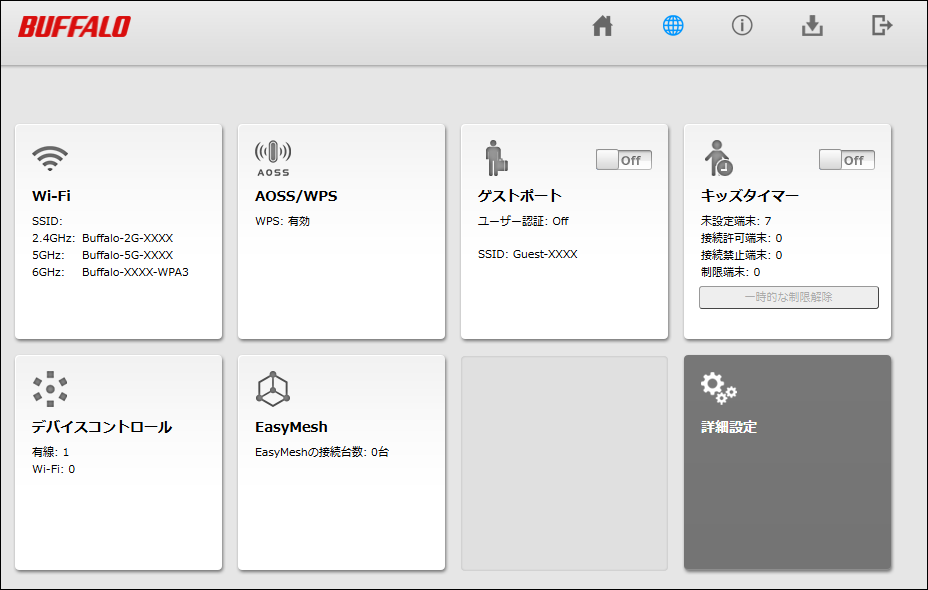Click the logout icon
928x590 pixels.
pos(881,26)
